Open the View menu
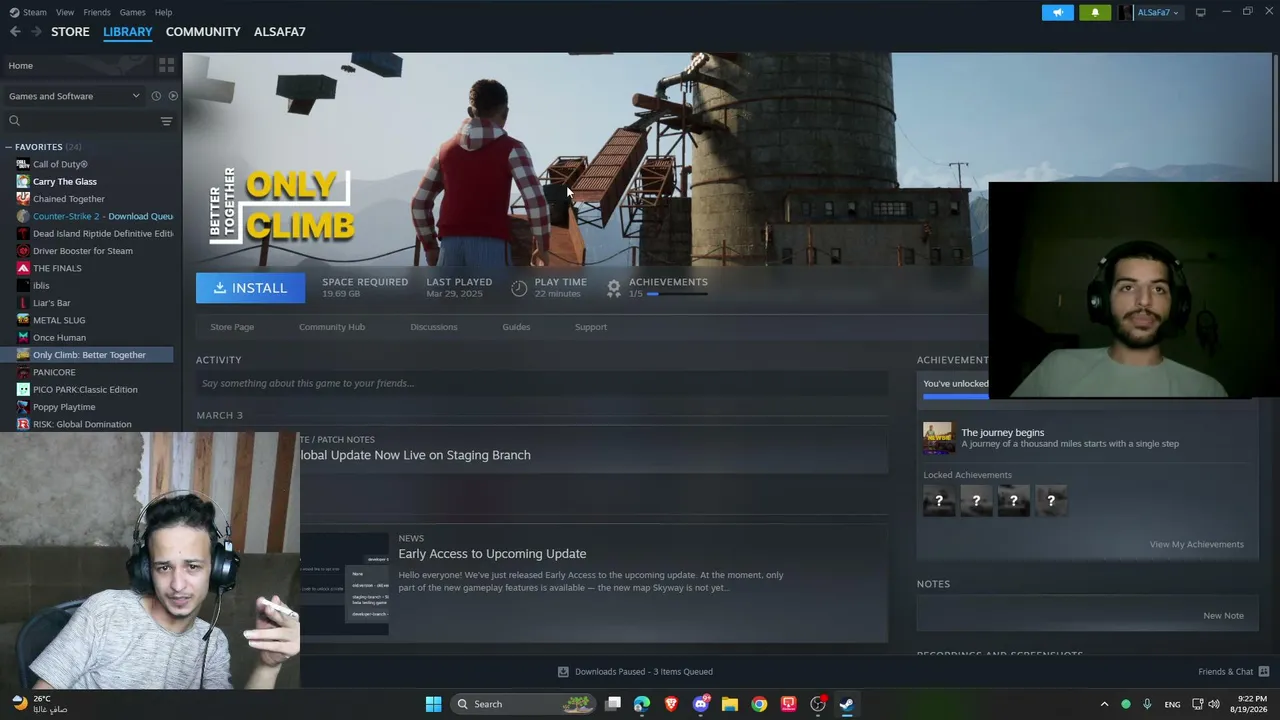 [x=65, y=12]
